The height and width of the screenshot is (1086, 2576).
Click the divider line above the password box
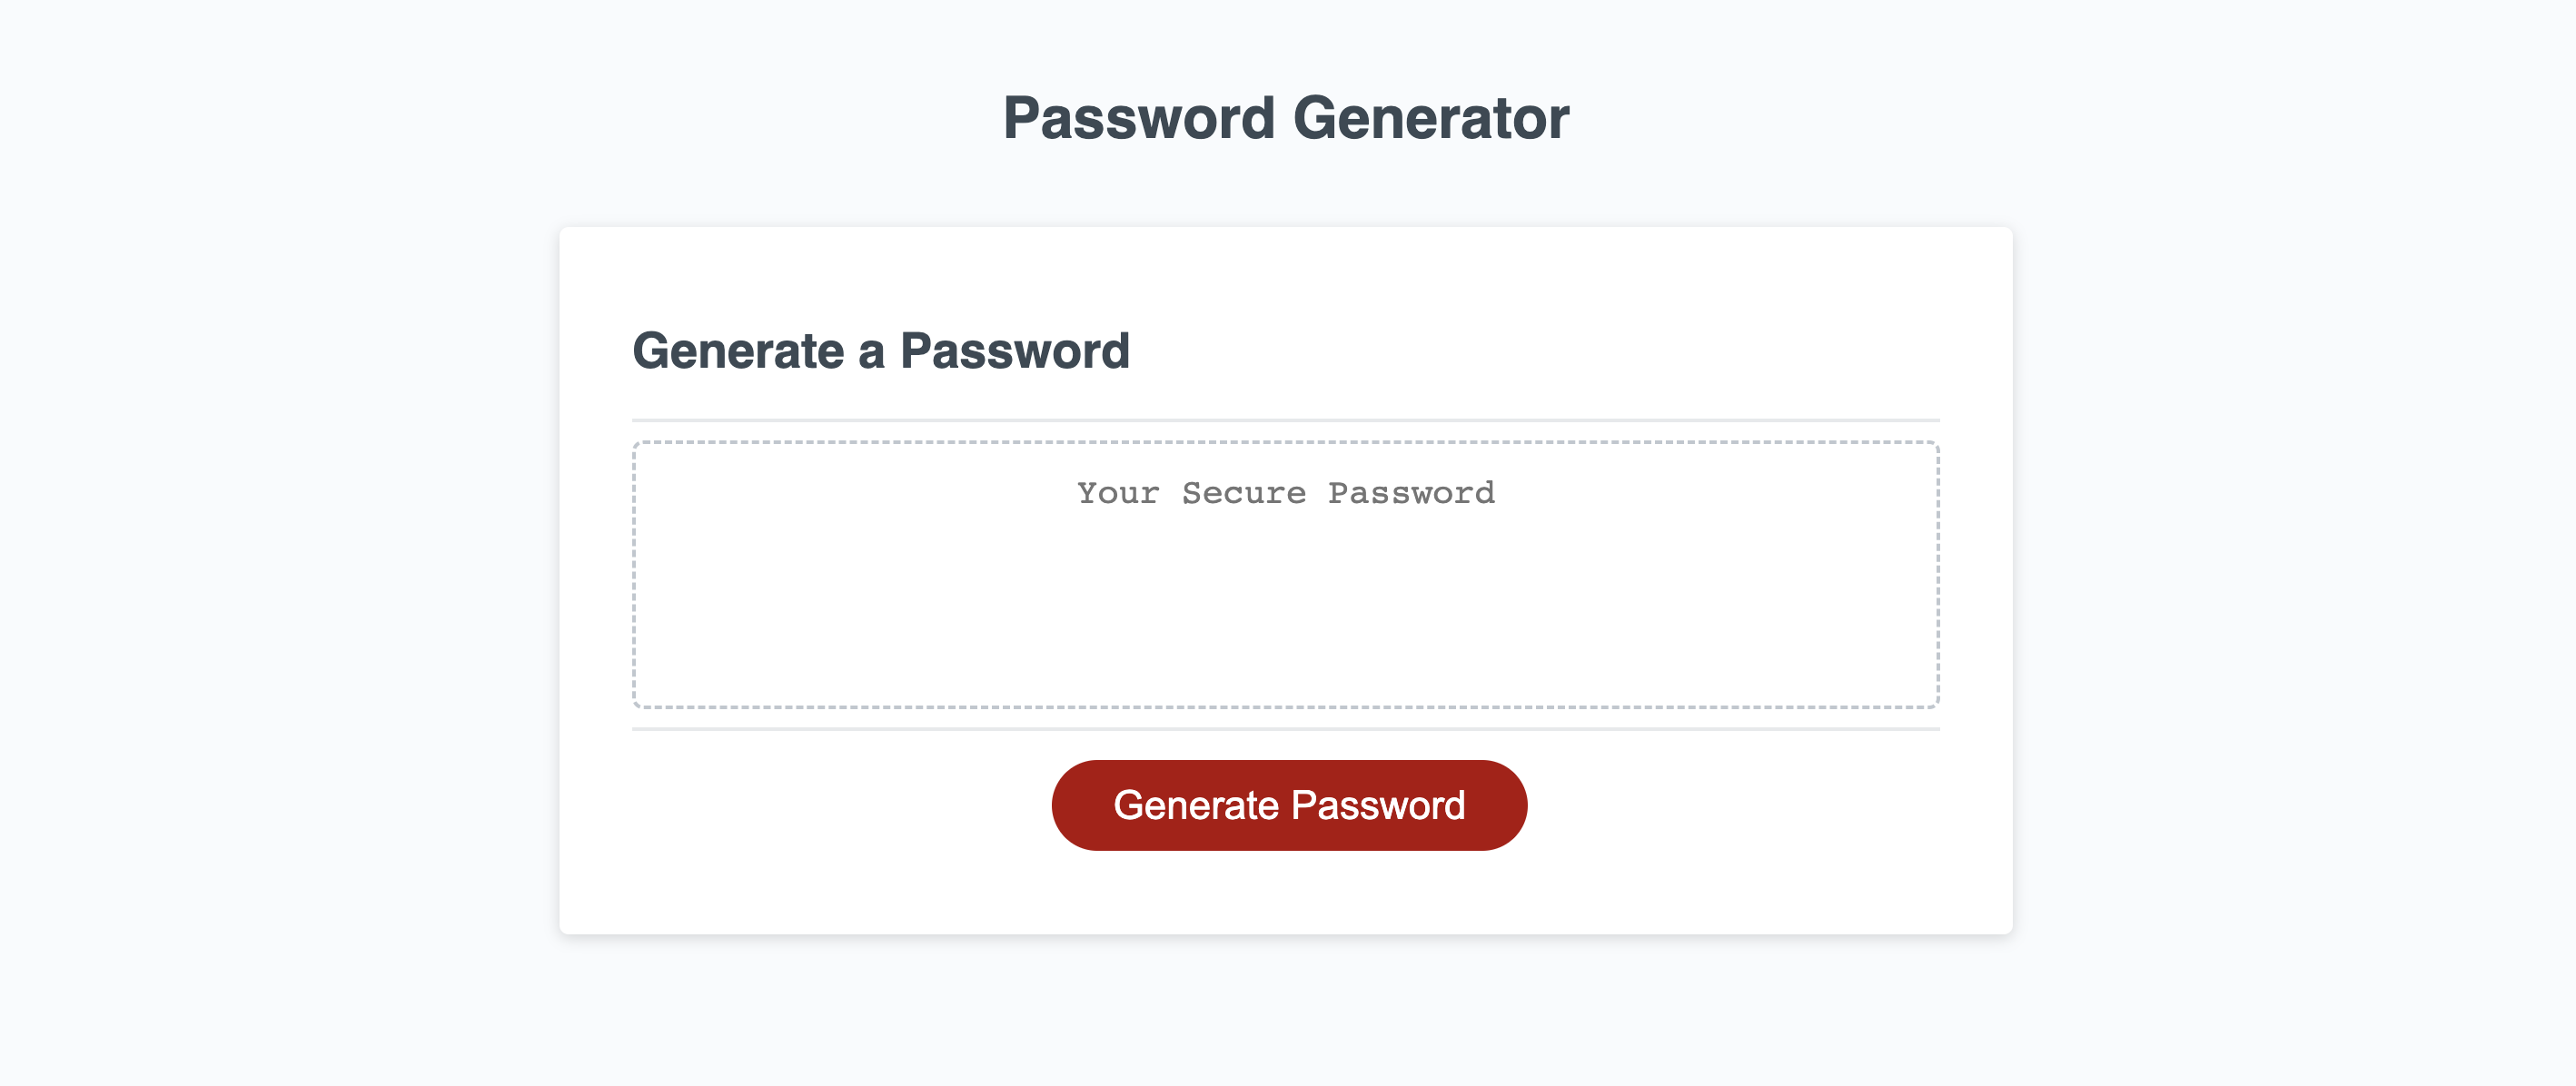1285,420
